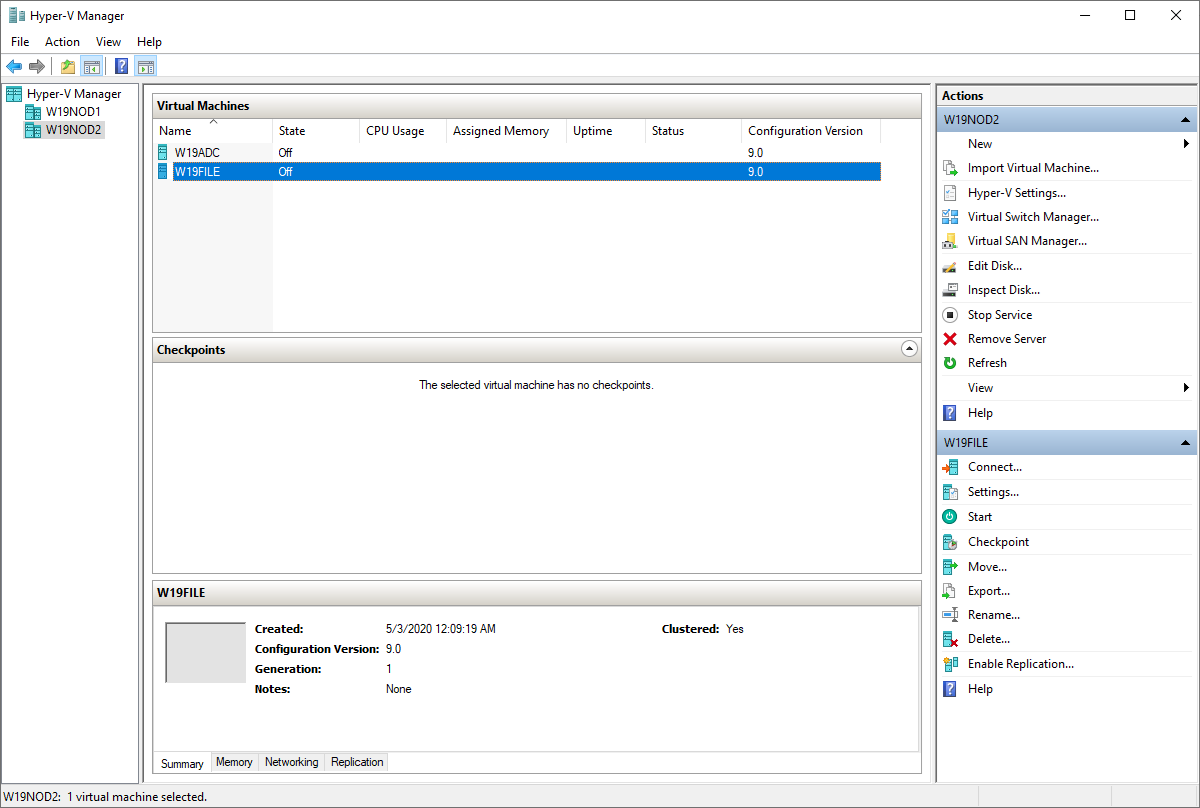
Task: Collapse the W19NOD2 actions section arrow
Action: (x=1185, y=120)
